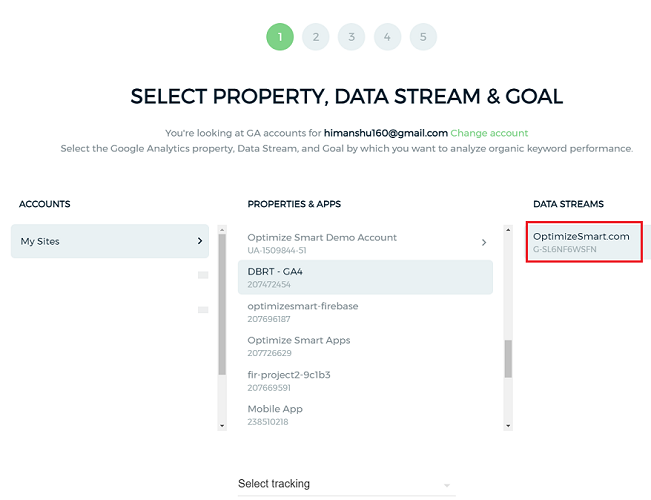The height and width of the screenshot is (500, 651).
Task: Click properties list scroll up arrow
Action: click(x=508, y=230)
